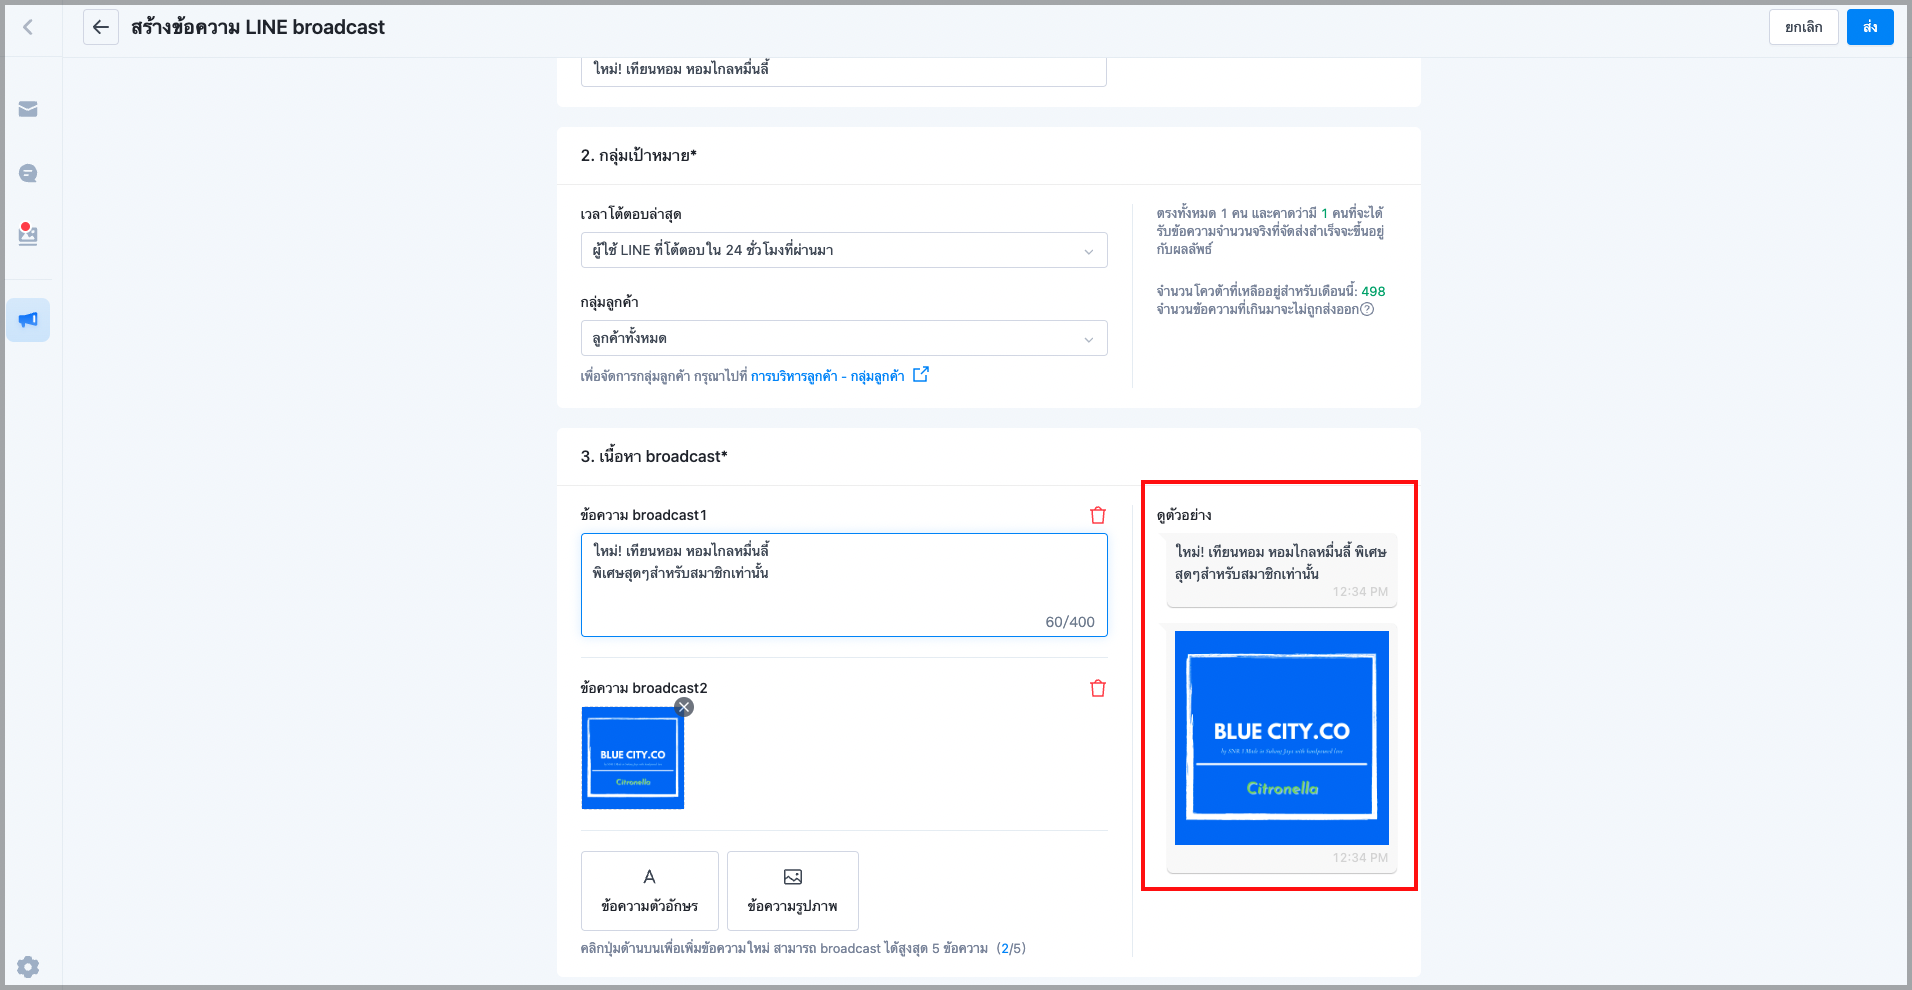Screen dimensions: 1912x990
Task: Click the 2. กลุ่มเป้าหมาย* heading
Action: 639,155
